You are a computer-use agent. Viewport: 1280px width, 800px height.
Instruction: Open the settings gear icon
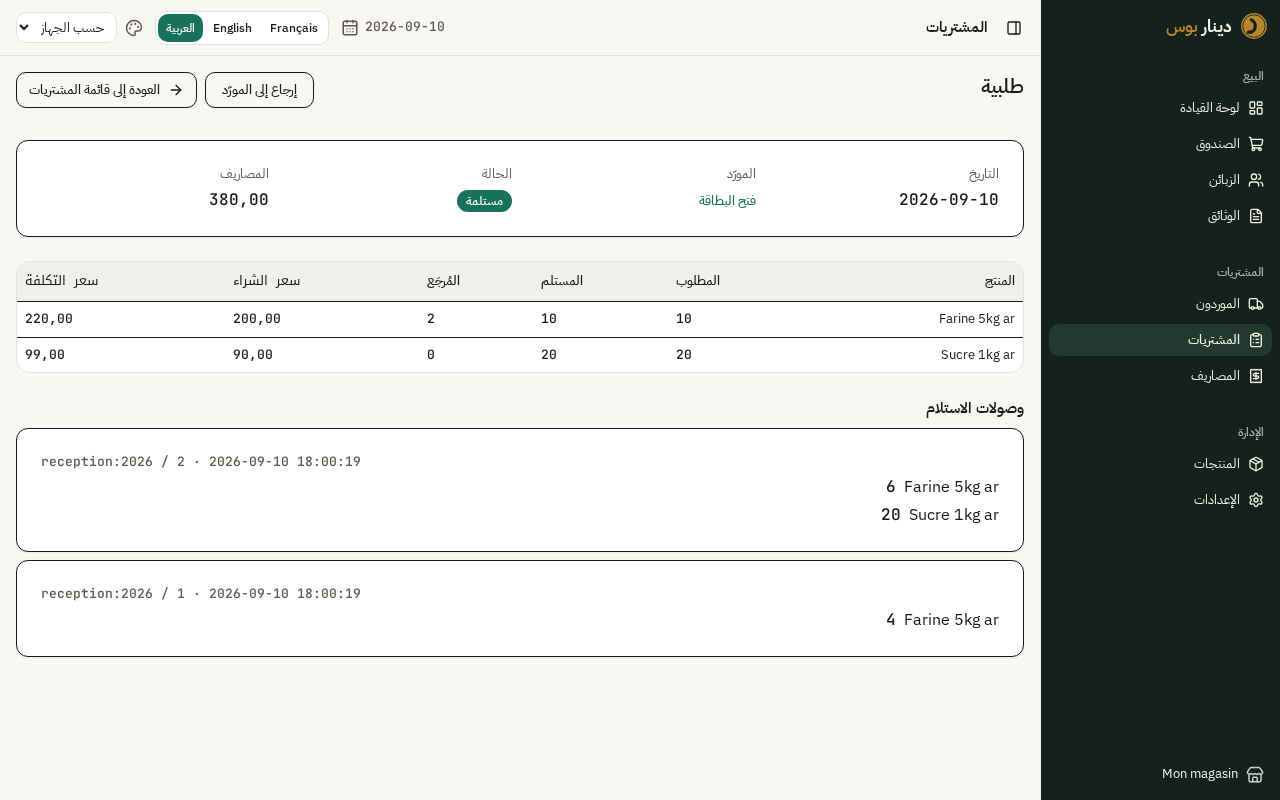[1256, 500]
